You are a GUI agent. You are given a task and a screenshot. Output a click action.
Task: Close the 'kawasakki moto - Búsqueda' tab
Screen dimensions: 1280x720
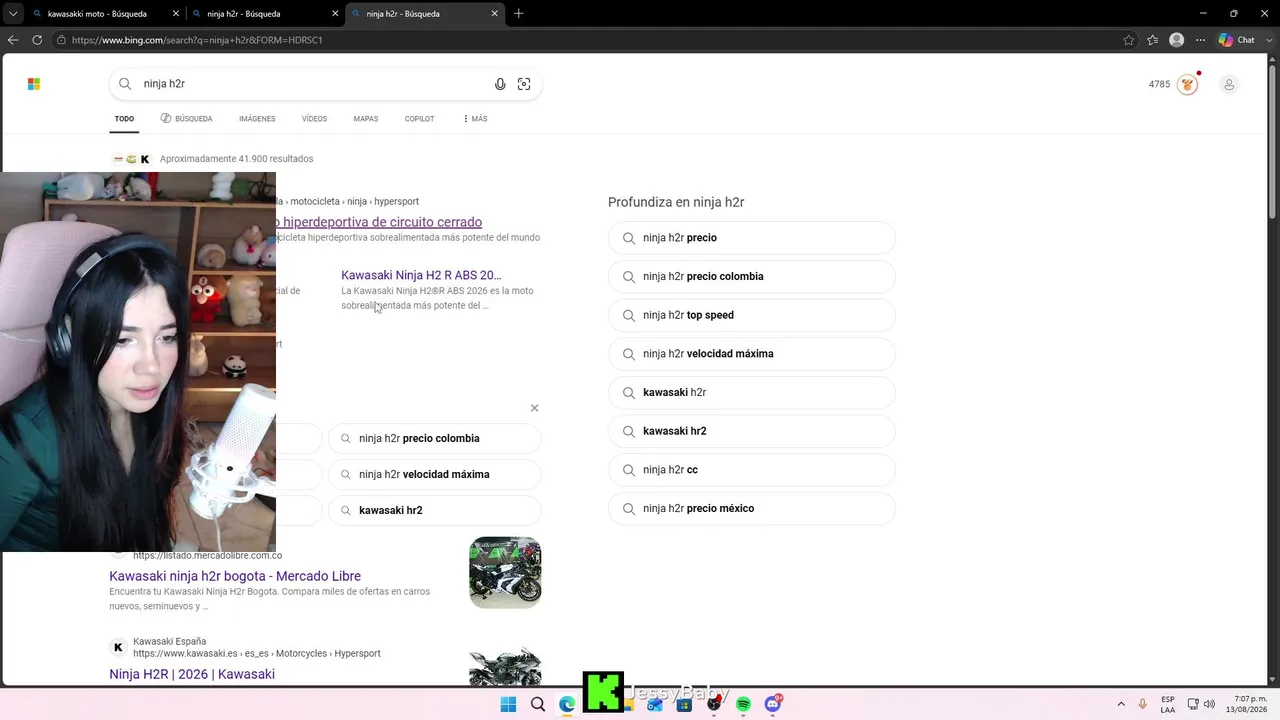(x=175, y=14)
